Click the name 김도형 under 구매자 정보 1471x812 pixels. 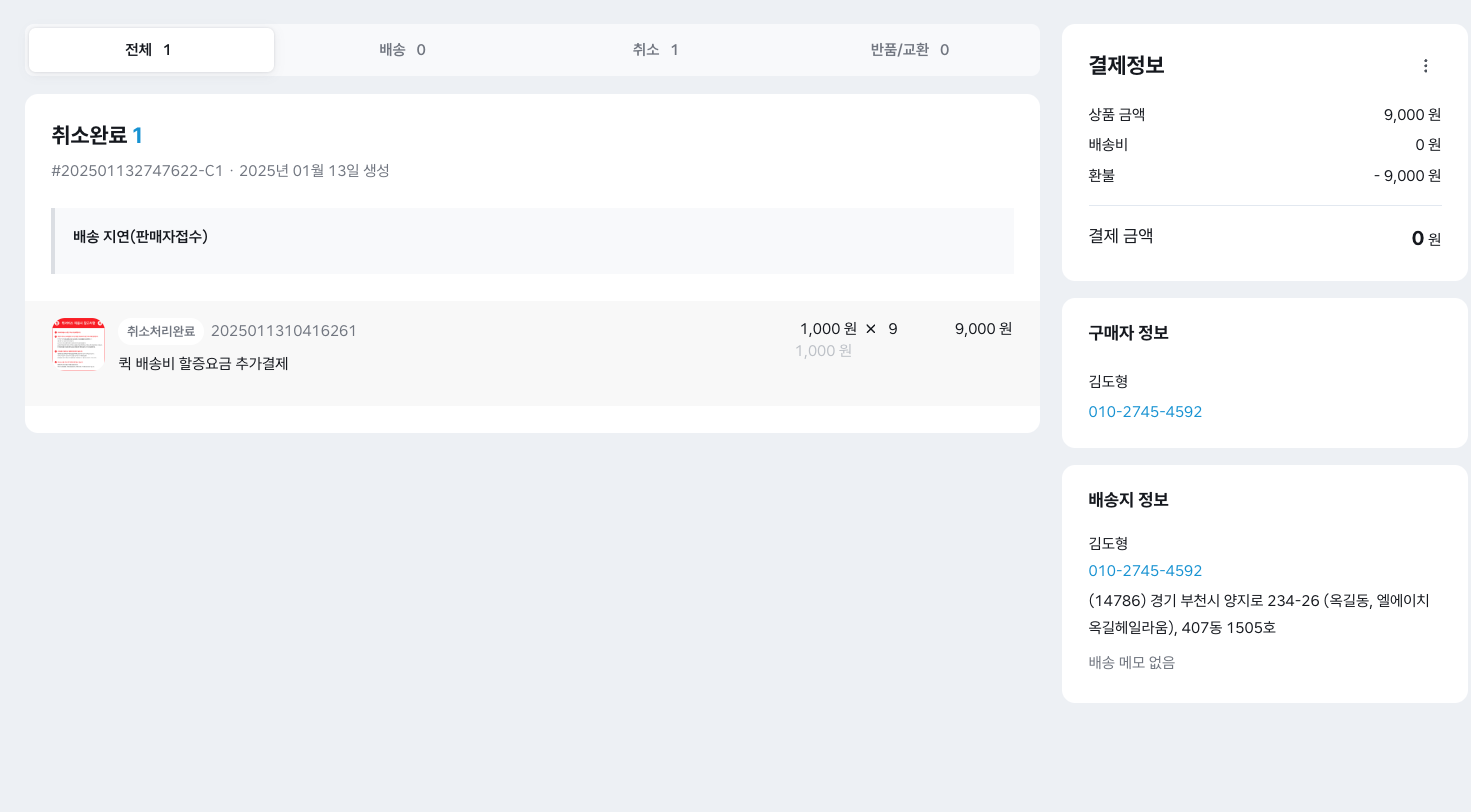tap(1108, 381)
